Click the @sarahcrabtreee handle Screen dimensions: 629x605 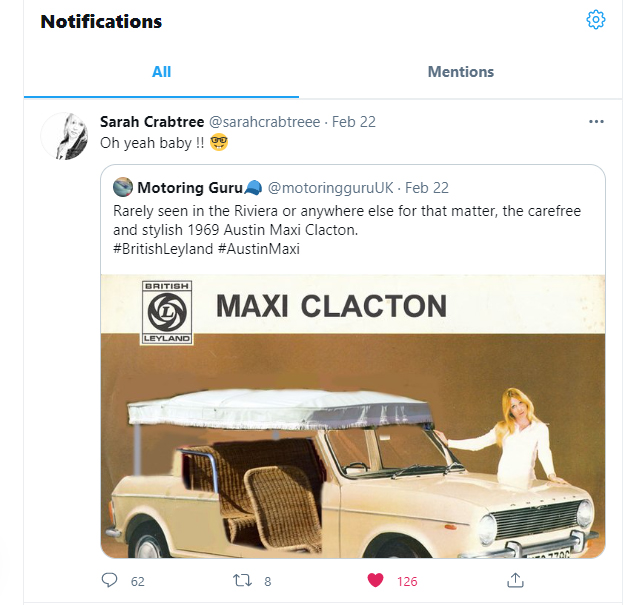coord(265,122)
